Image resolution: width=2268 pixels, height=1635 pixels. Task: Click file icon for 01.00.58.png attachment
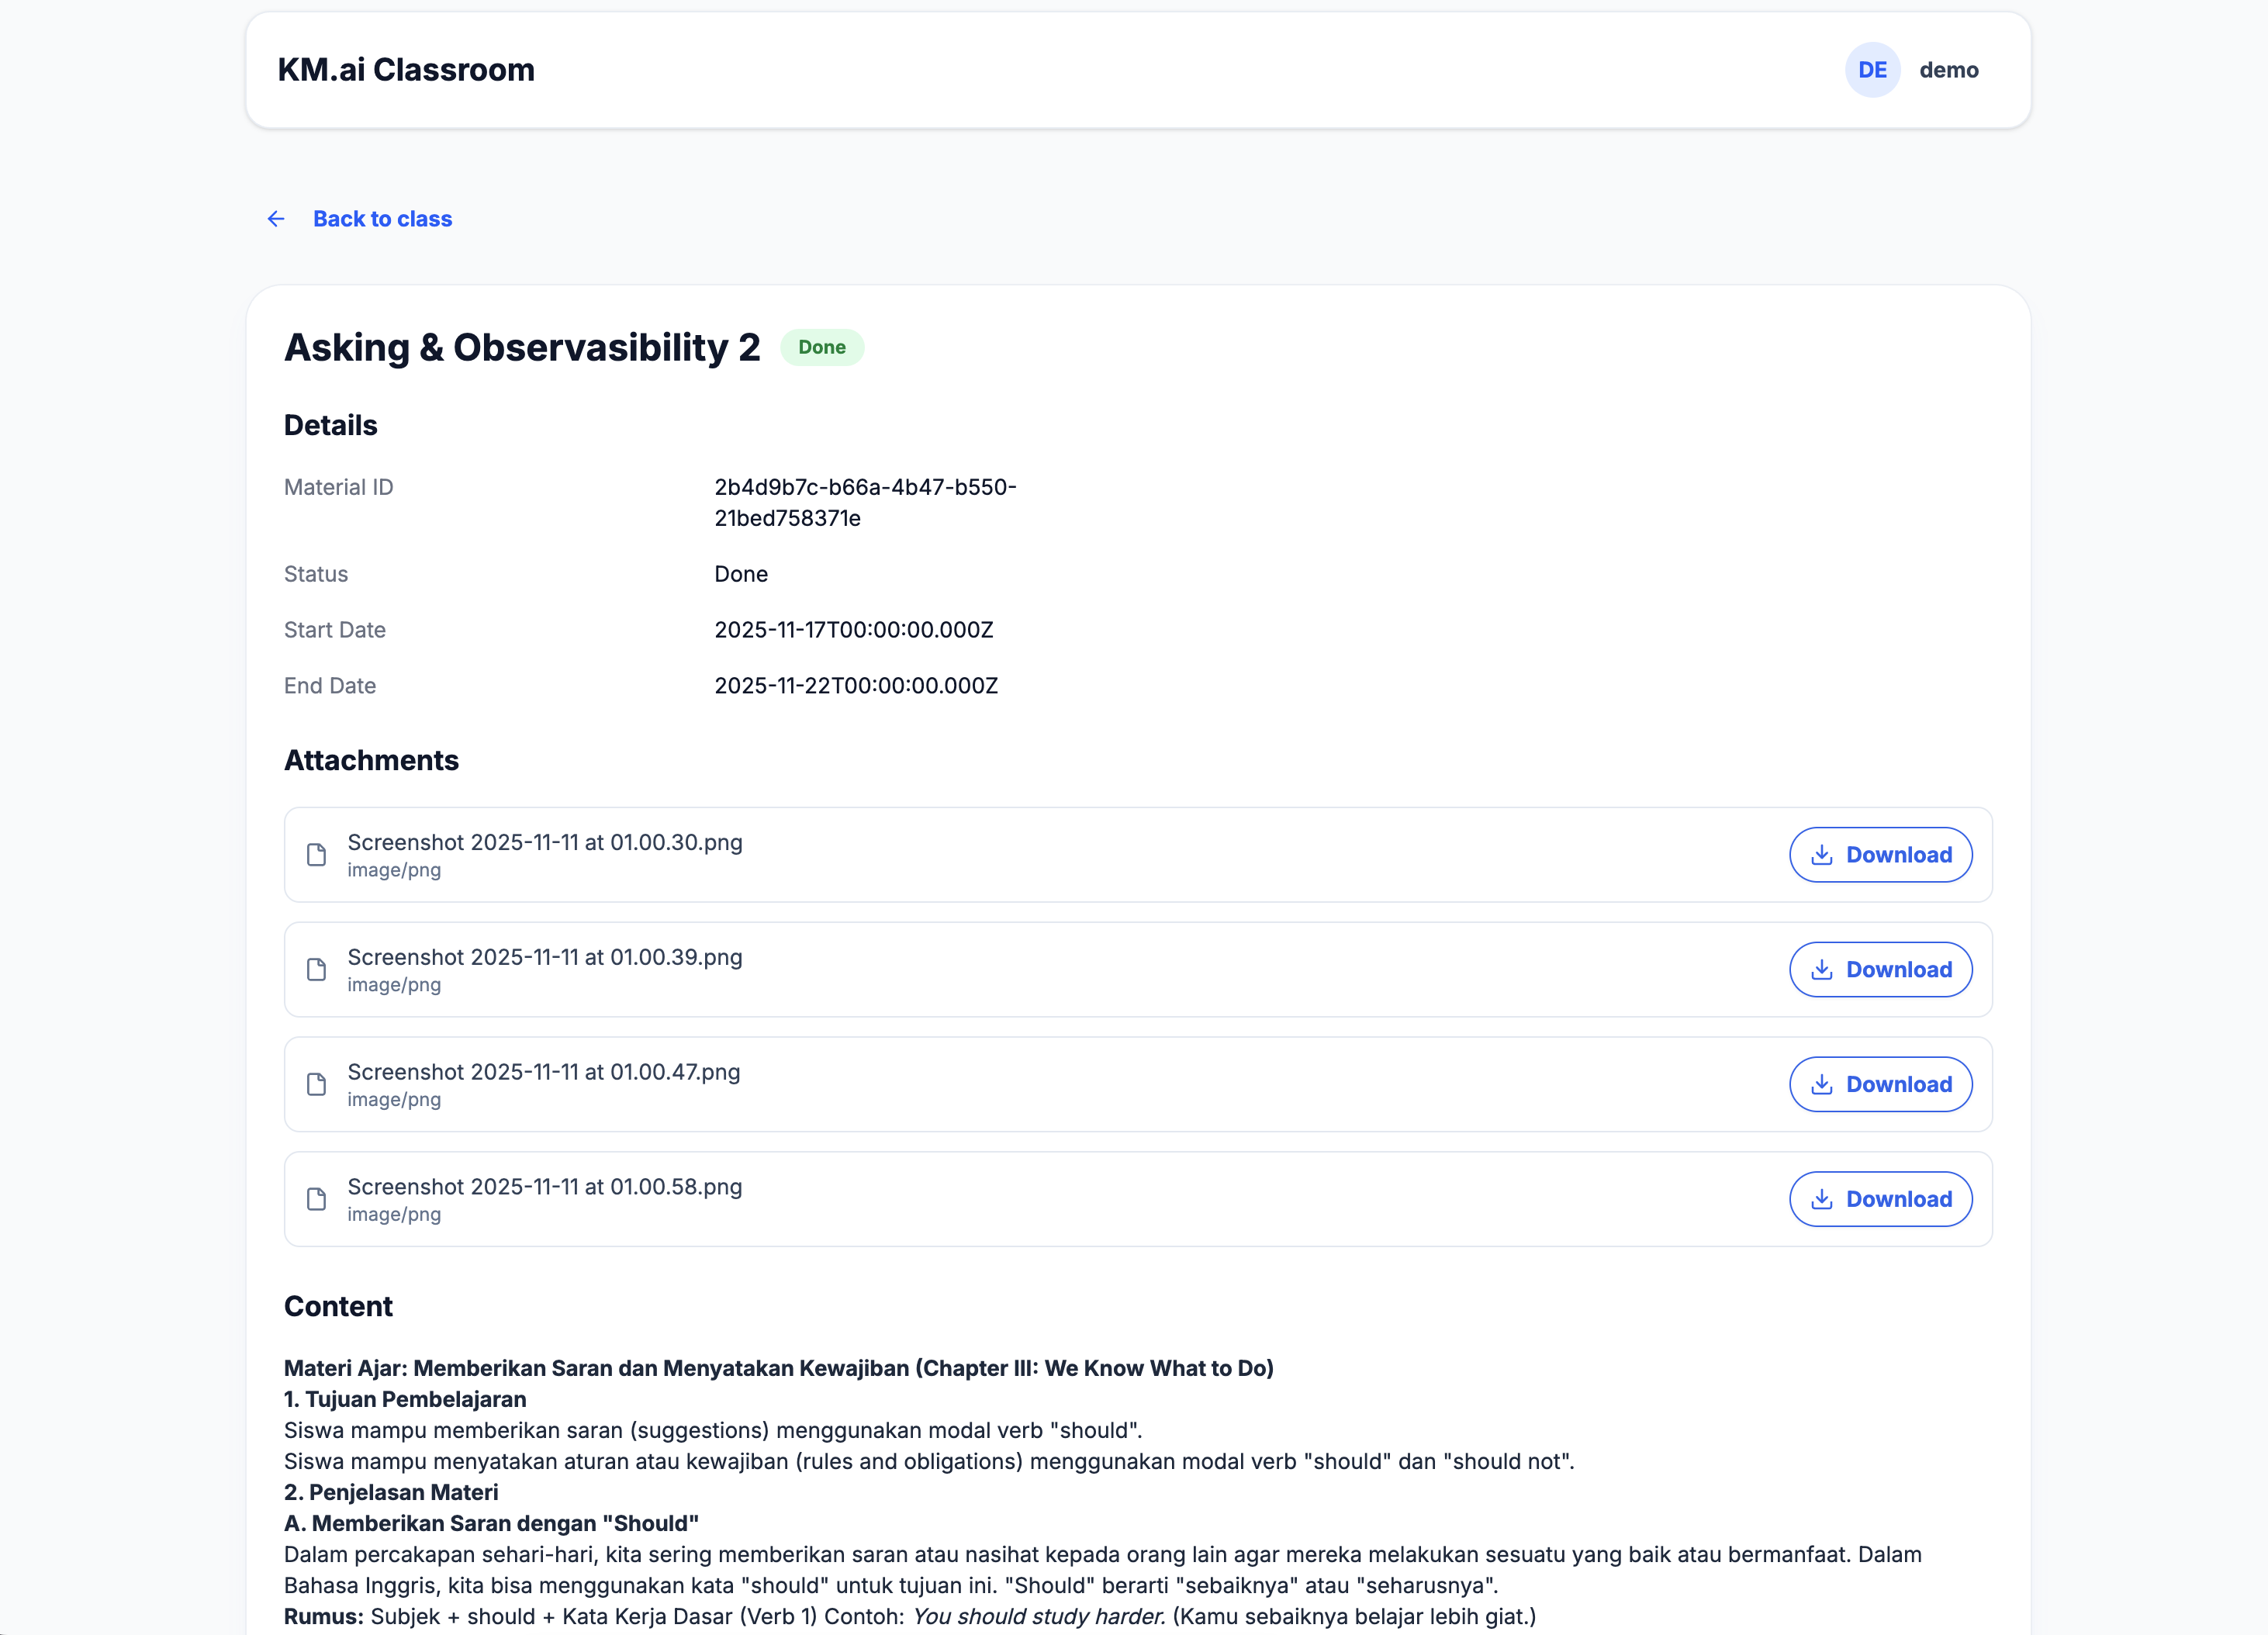316,1199
